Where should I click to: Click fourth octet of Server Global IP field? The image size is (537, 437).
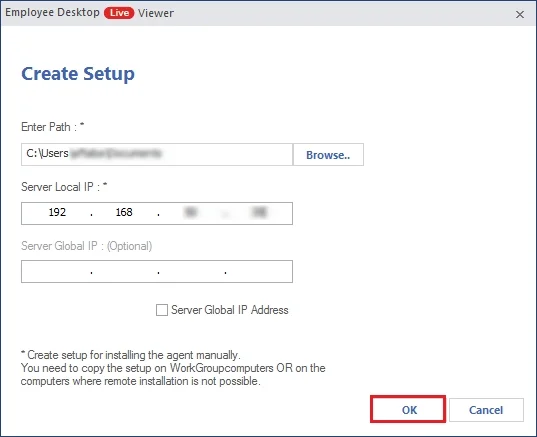(259, 272)
